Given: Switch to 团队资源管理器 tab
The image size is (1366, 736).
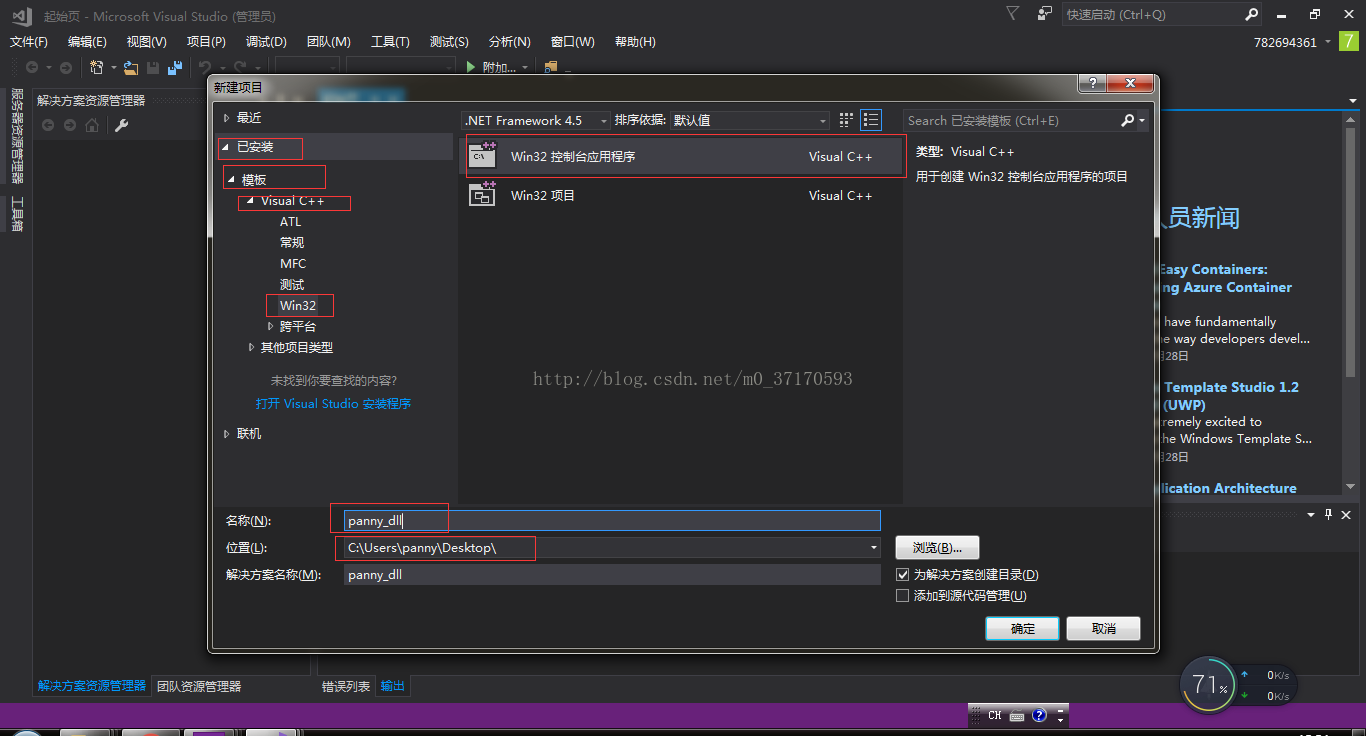Looking at the screenshot, I should point(199,686).
